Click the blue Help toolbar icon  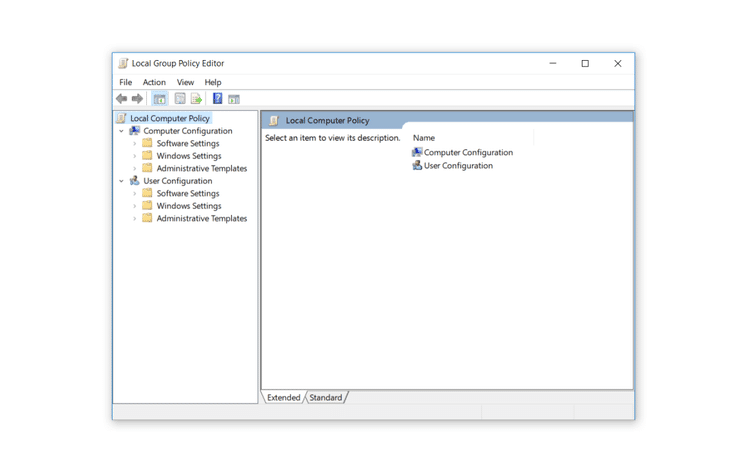pos(218,98)
